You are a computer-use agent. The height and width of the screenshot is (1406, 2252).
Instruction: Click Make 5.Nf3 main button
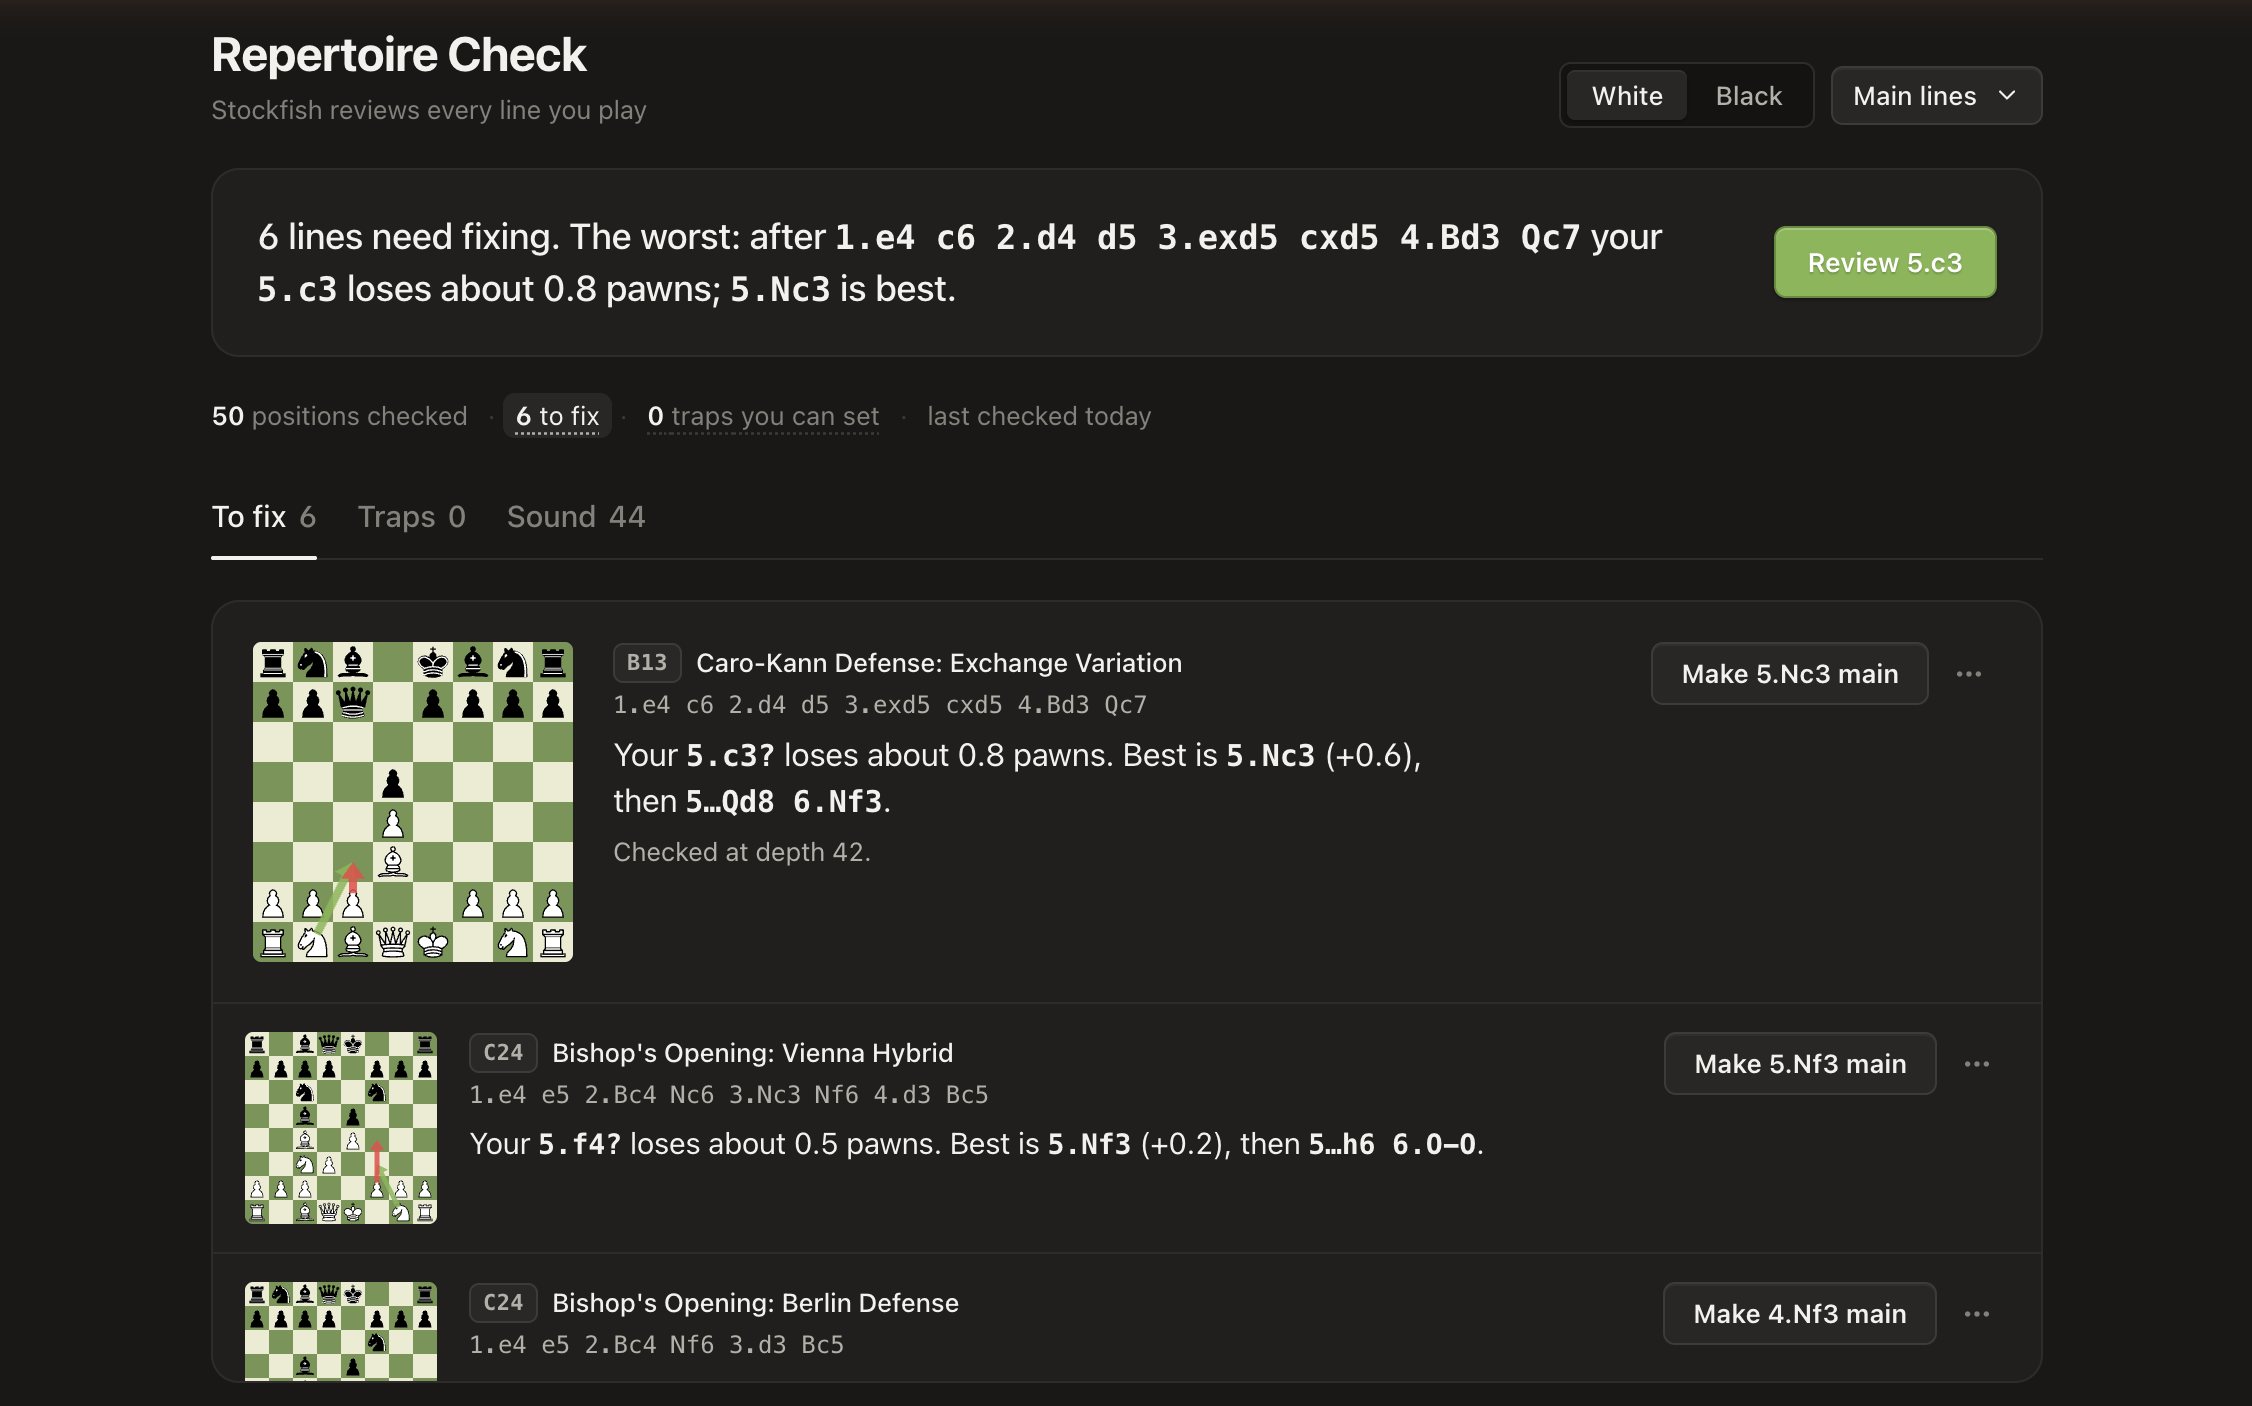pos(1799,1064)
